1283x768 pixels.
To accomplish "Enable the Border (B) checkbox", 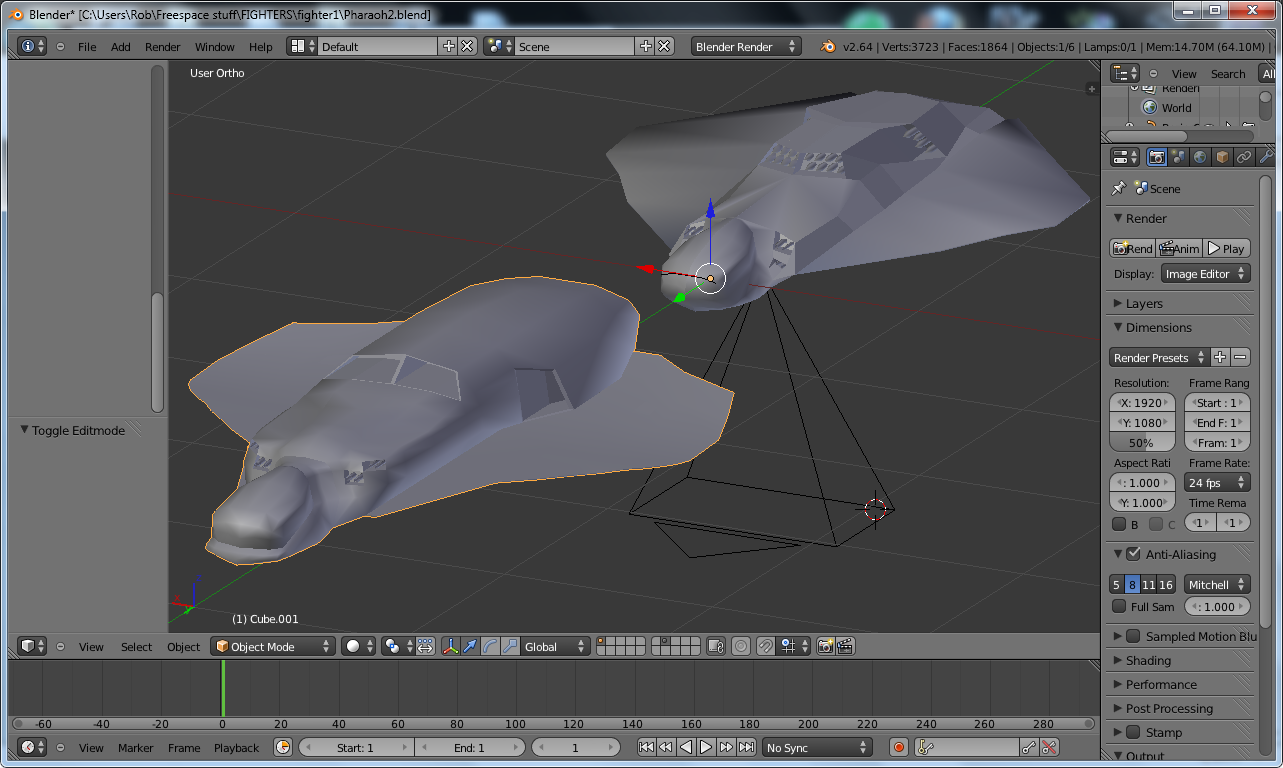I will tap(1119, 524).
